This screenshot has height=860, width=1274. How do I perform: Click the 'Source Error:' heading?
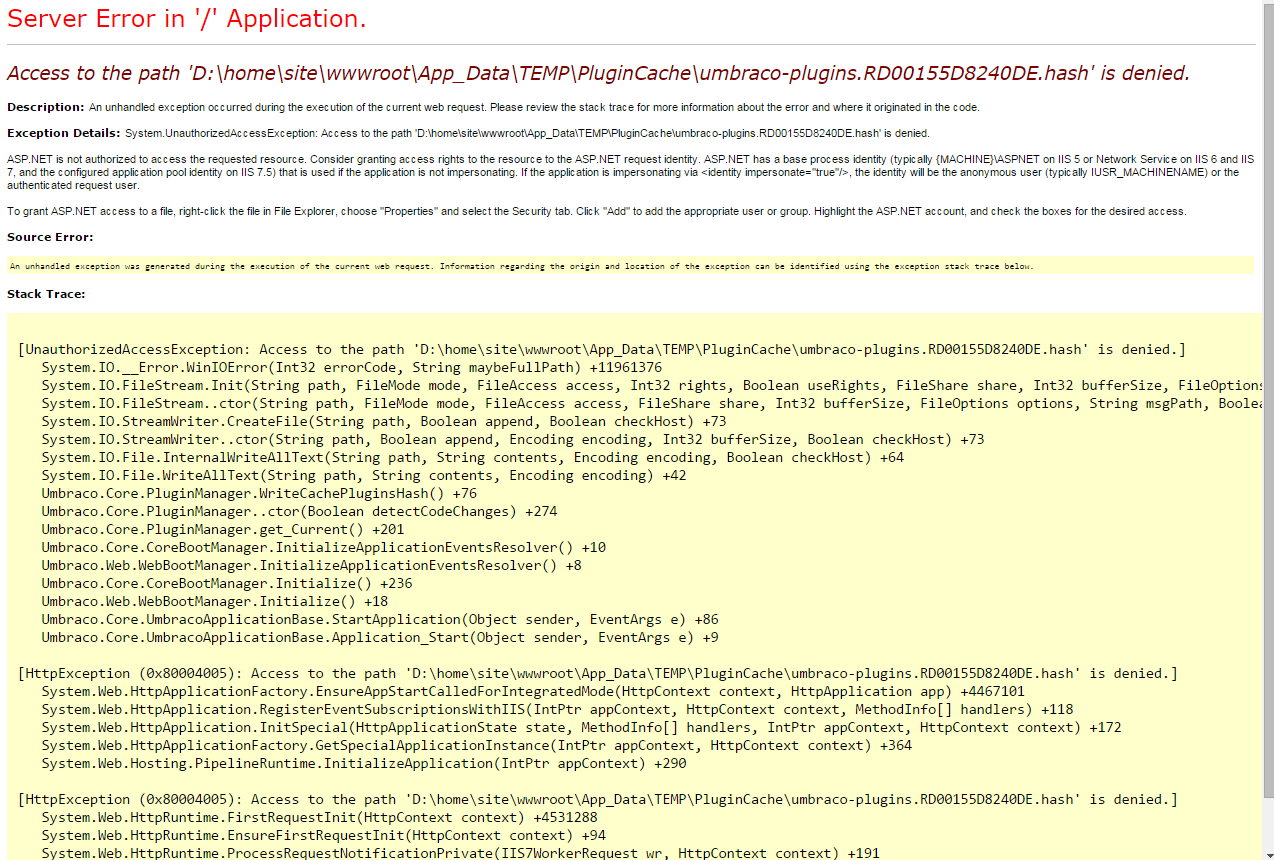point(50,237)
